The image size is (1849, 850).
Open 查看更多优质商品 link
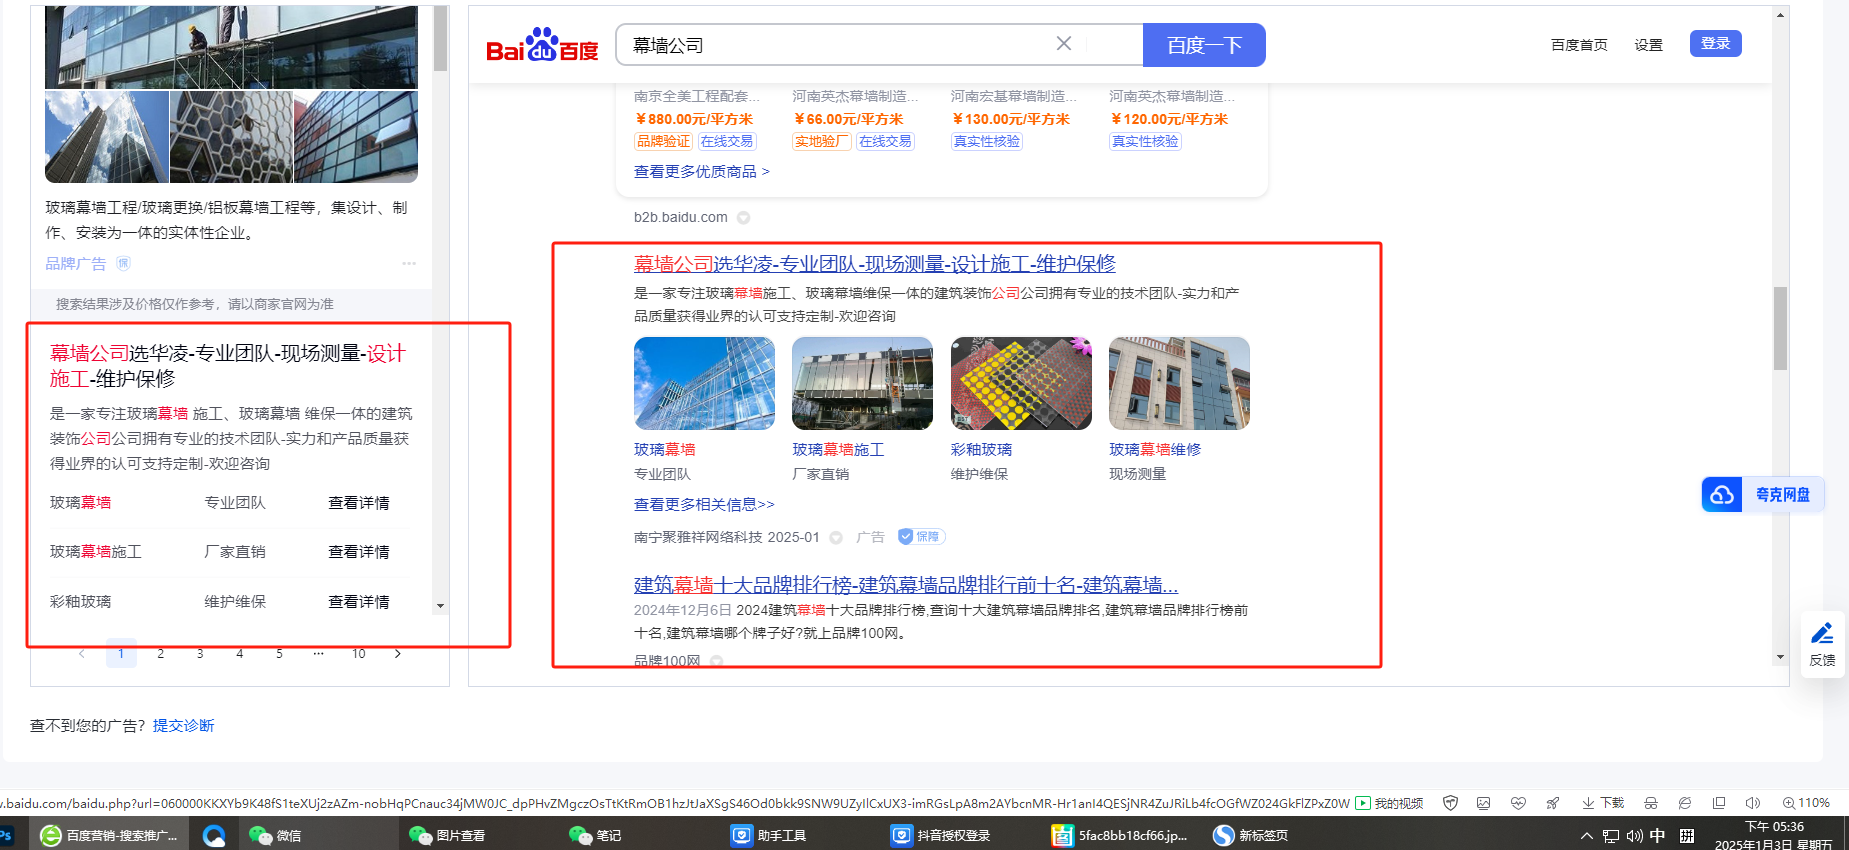pos(702,172)
